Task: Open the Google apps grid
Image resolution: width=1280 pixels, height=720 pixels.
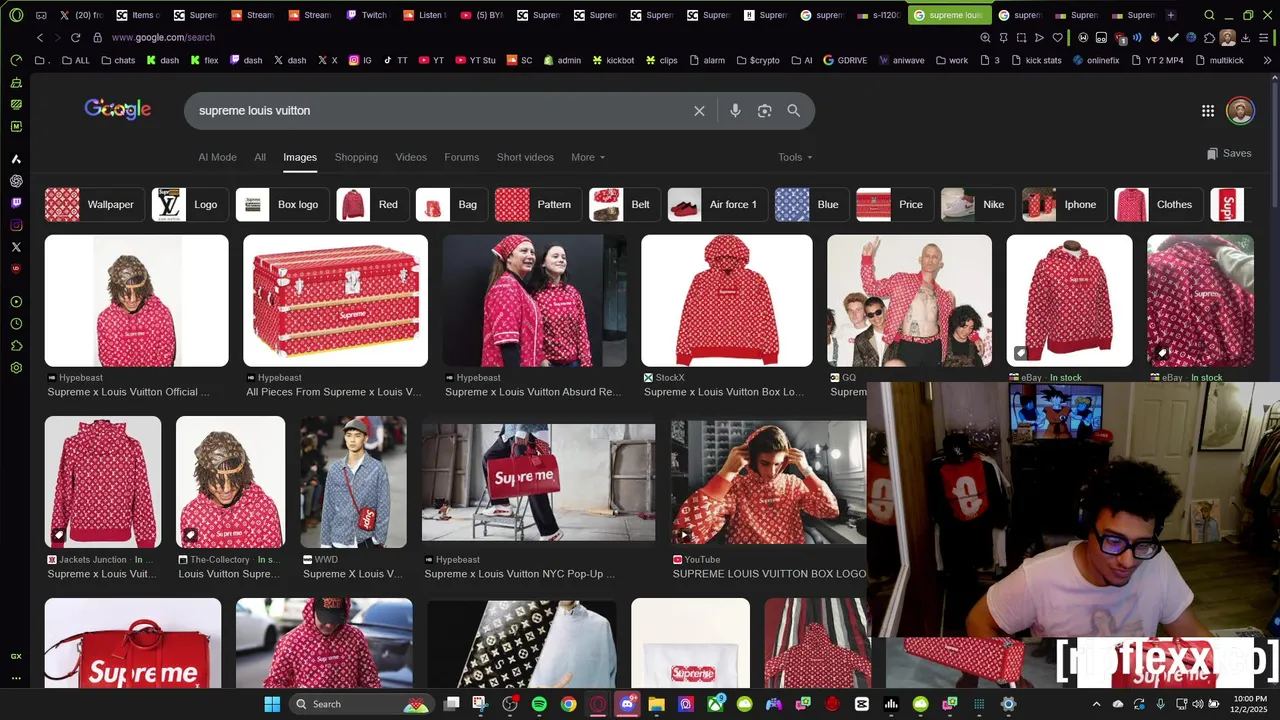Action: pyautogui.click(x=1208, y=111)
